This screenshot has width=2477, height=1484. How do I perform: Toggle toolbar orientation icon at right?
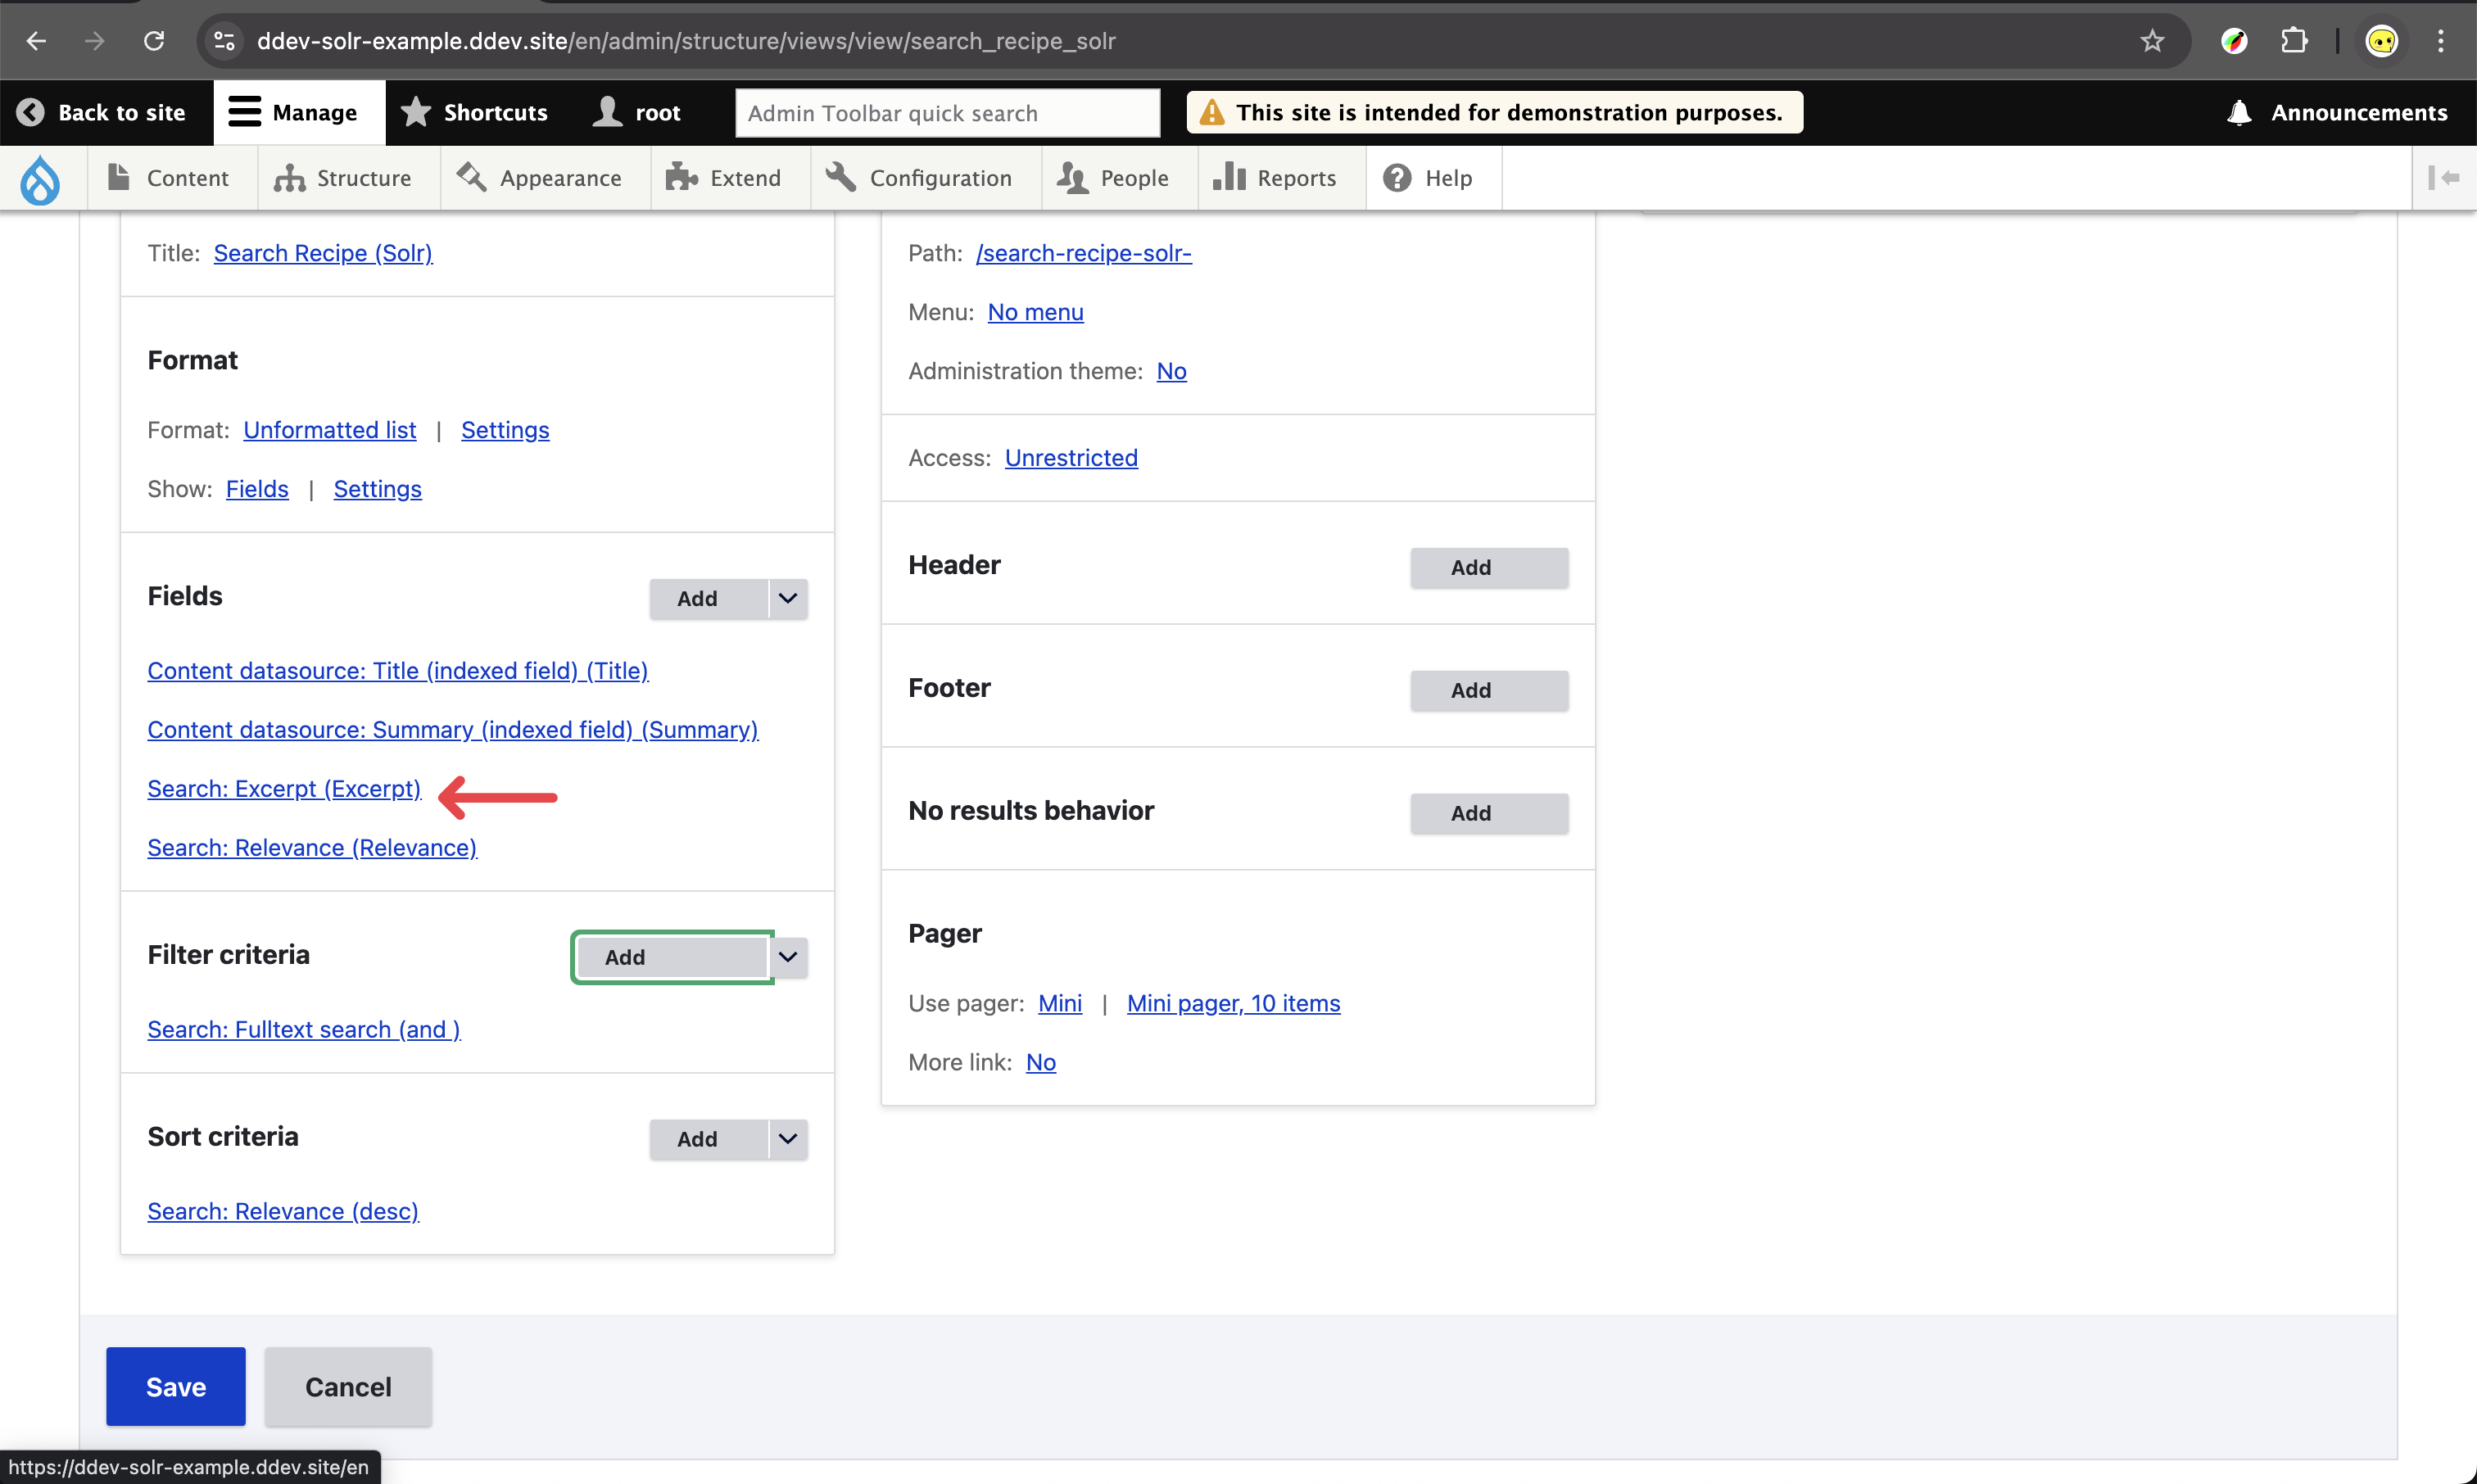(2443, 178)
